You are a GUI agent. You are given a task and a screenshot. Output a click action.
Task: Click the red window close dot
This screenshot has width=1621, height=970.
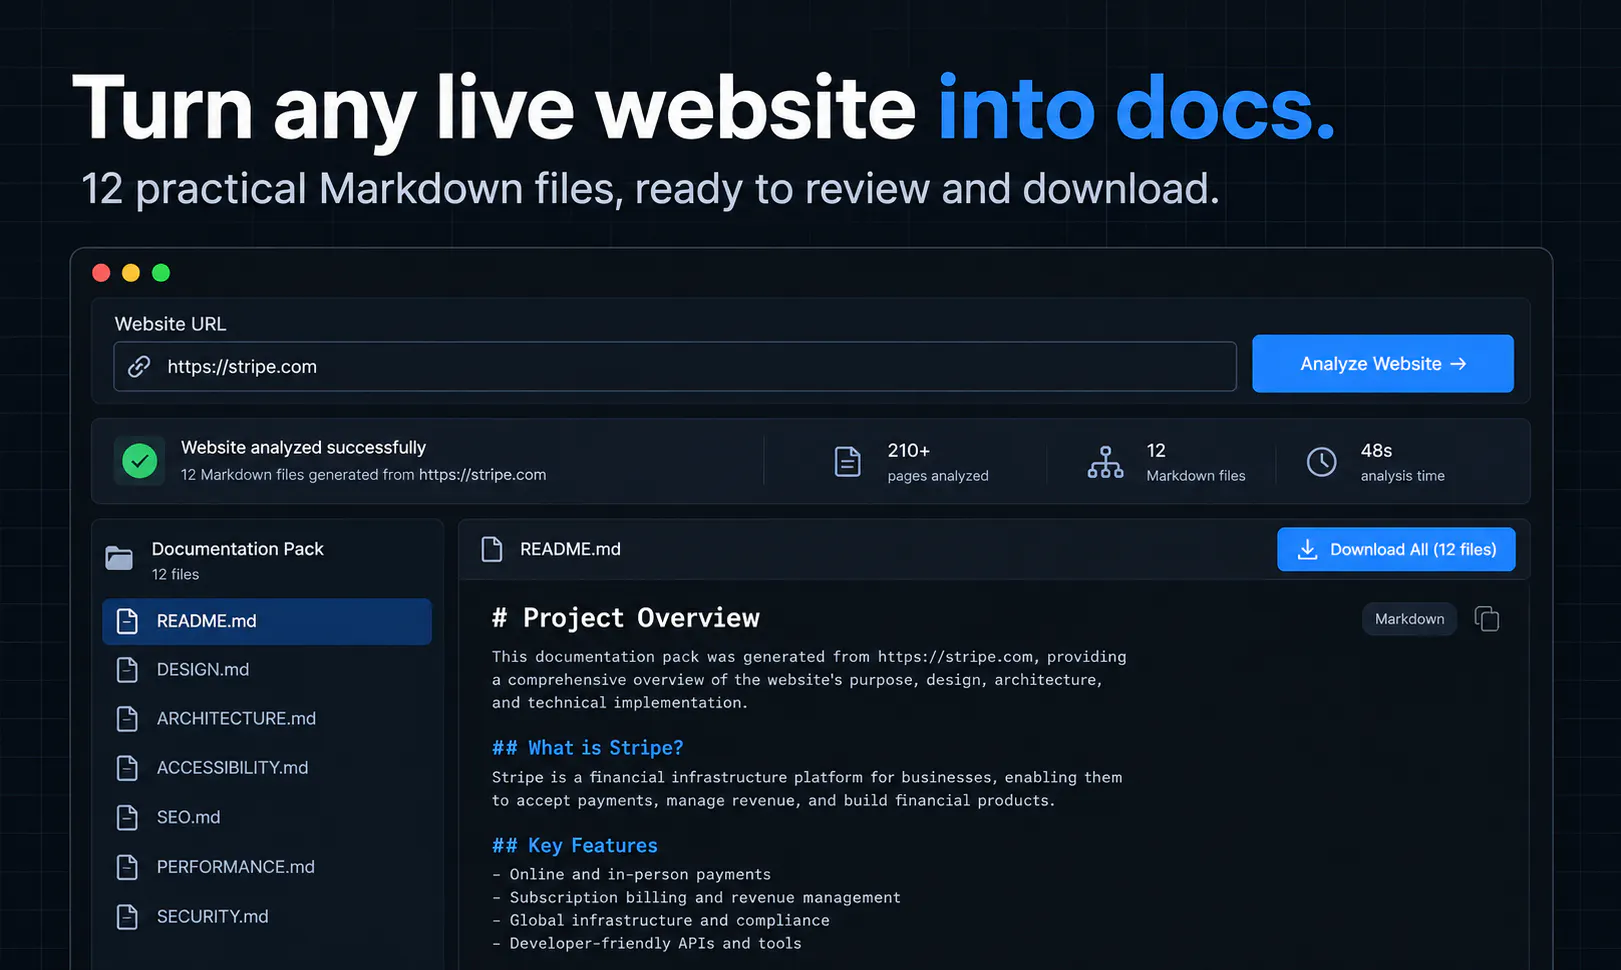pos(101,273)
